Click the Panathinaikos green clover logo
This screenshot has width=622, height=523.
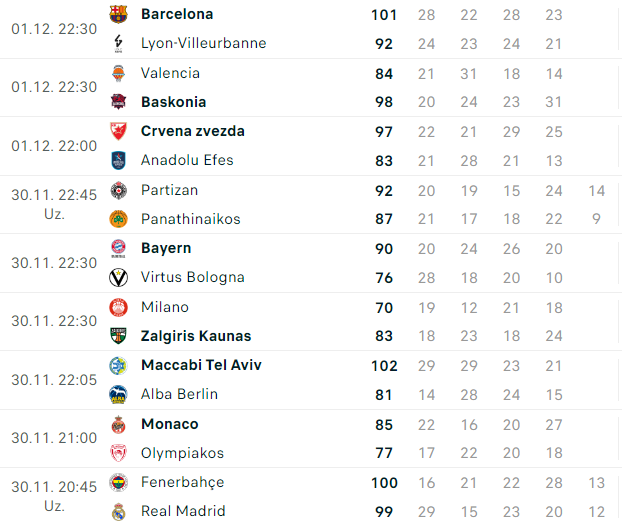(119, 219)
